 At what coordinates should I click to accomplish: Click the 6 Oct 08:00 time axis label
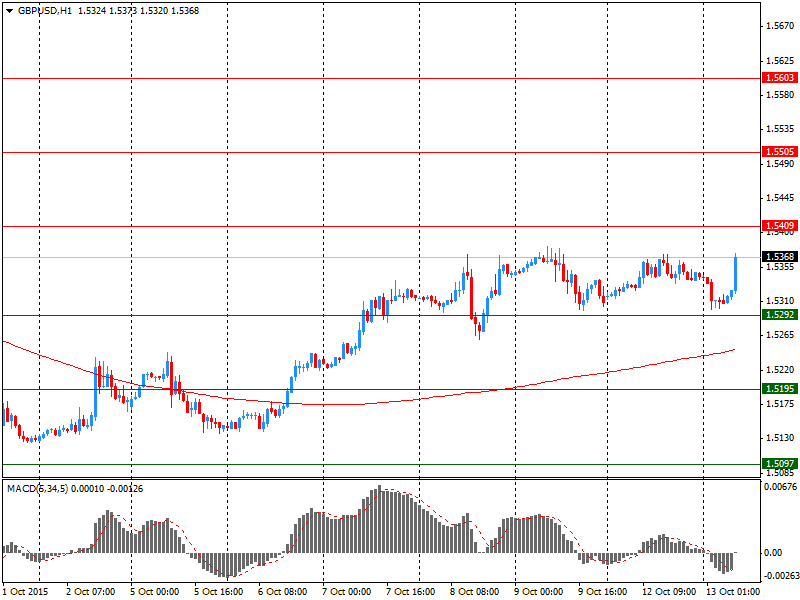(283, 592)
